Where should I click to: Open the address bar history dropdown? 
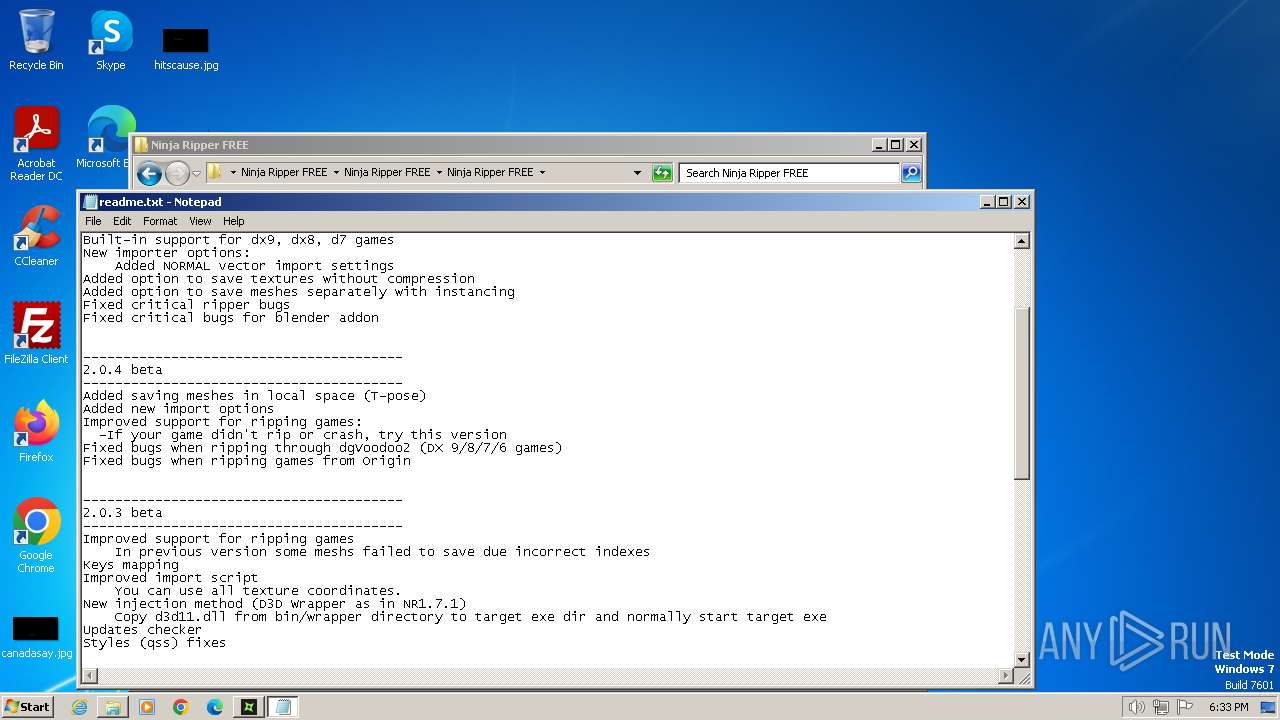click(638, 173)
